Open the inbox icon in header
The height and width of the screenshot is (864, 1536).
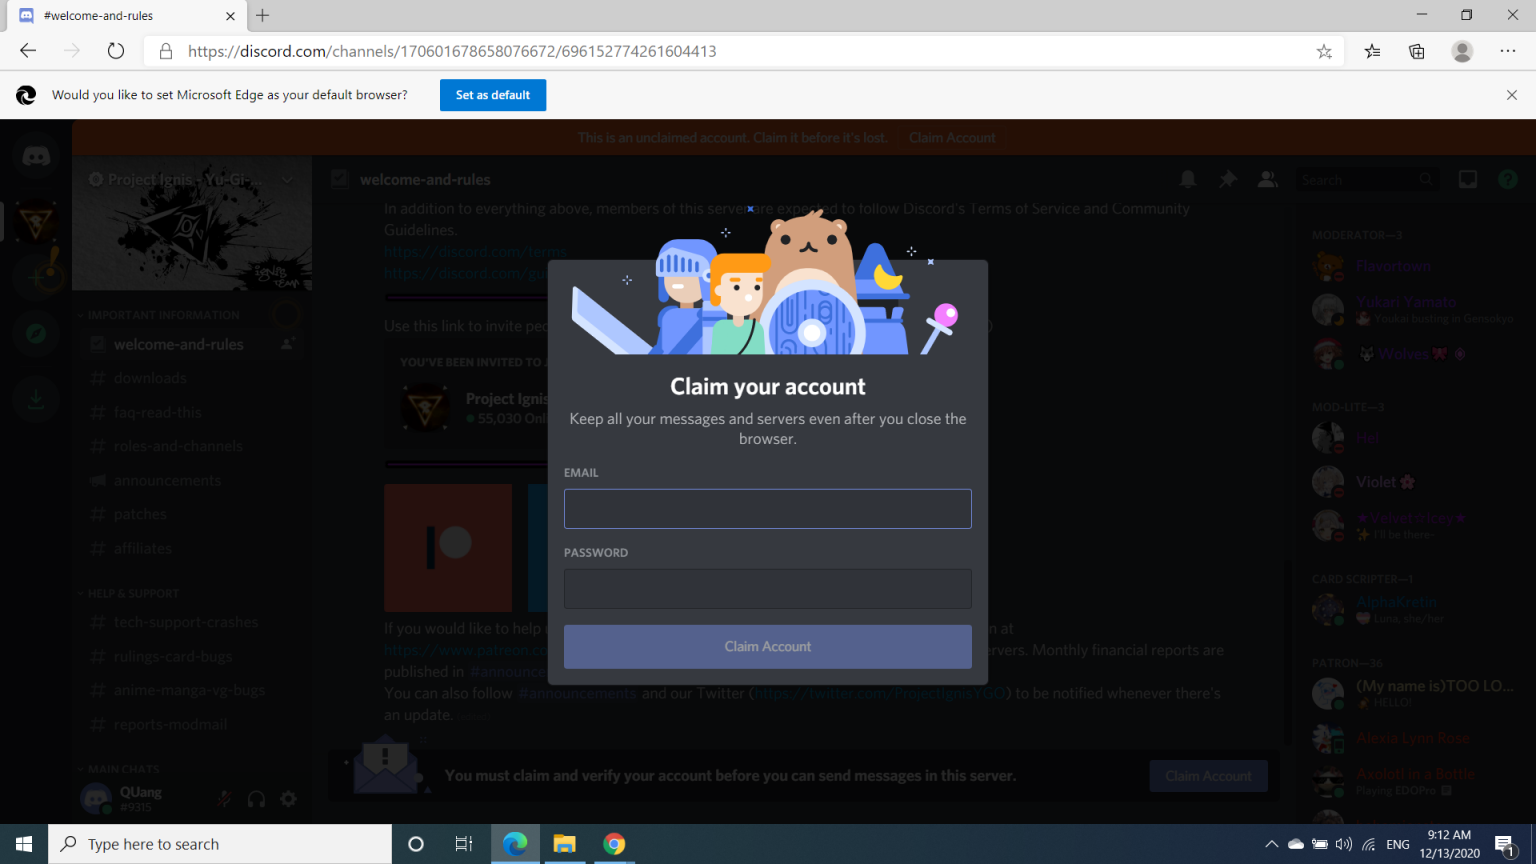(x=1467, y=179)
